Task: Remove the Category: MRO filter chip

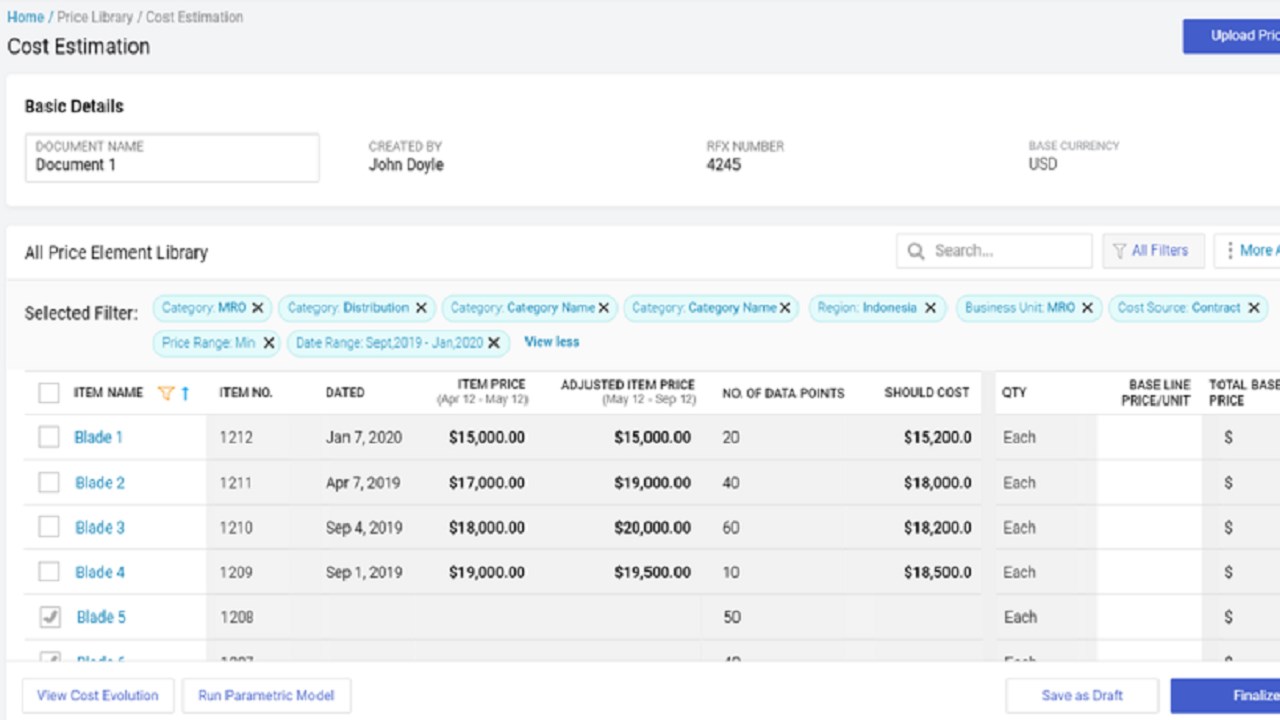Action: [257, 308]
